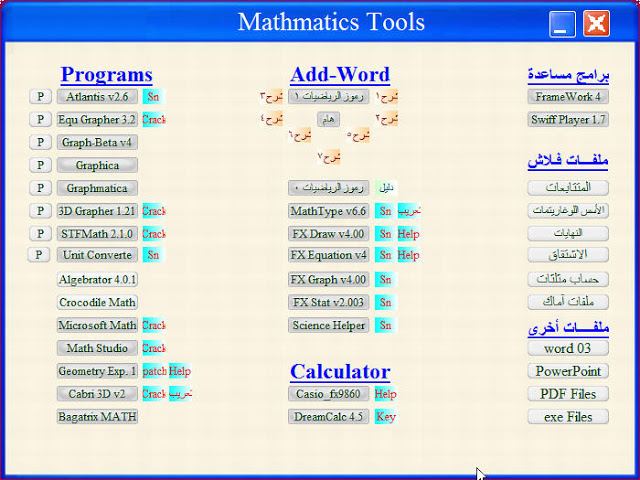Open FX Equation v4
640x480 pixels.
(329, 255)
